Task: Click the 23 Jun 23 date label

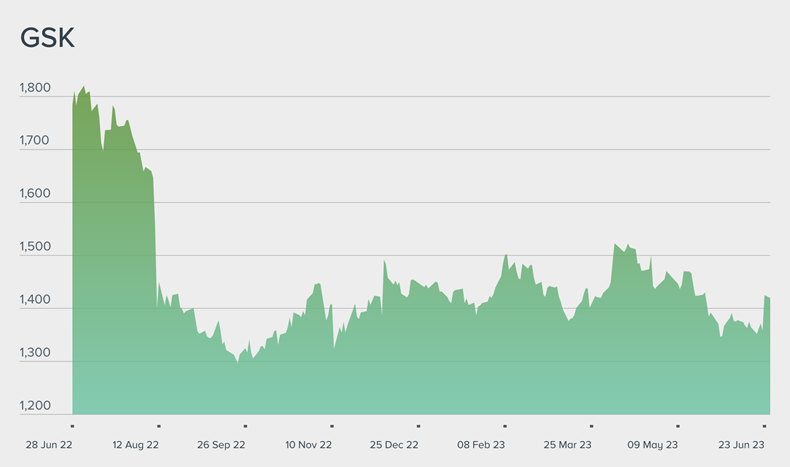Action: click(741, 445)
